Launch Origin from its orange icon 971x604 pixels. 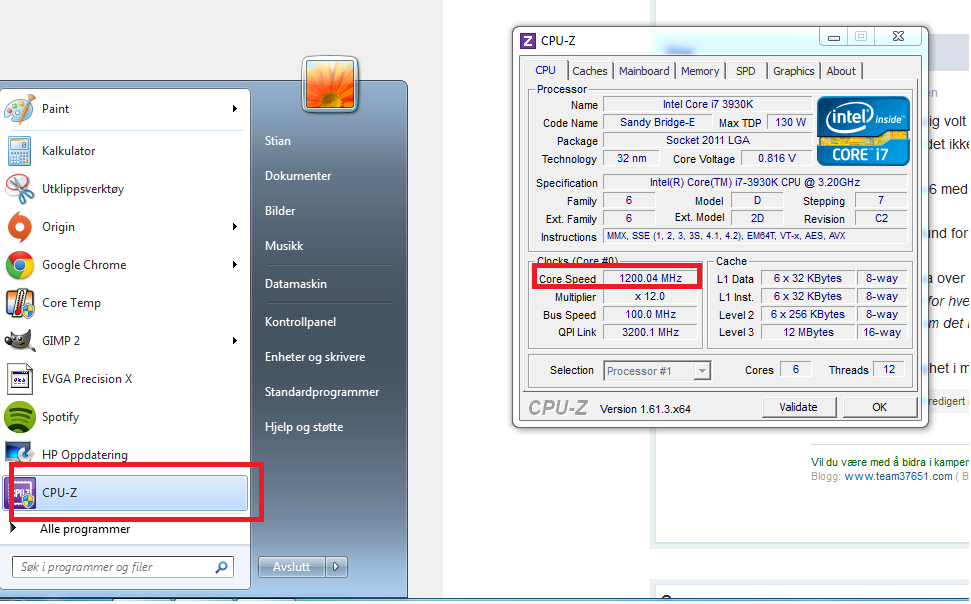pyautogui.click(x=20, y=227)
